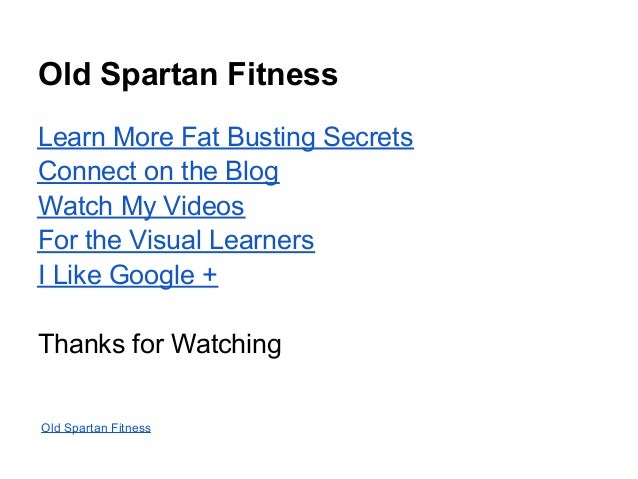
Task: Click the word Videos in third link
Action: coord(203,206)
